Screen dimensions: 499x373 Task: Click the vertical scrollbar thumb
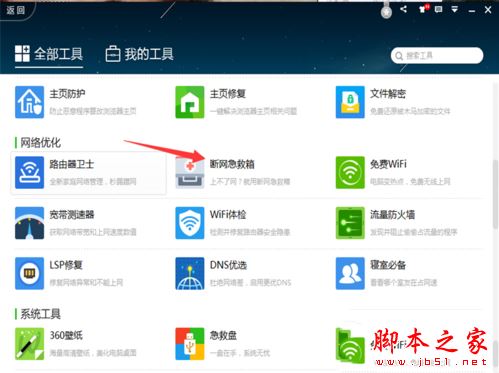point(495,194)
